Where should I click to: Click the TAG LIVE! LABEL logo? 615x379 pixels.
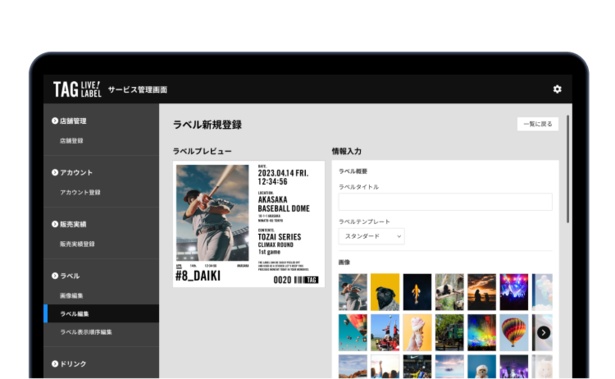[x=77, y=89]
